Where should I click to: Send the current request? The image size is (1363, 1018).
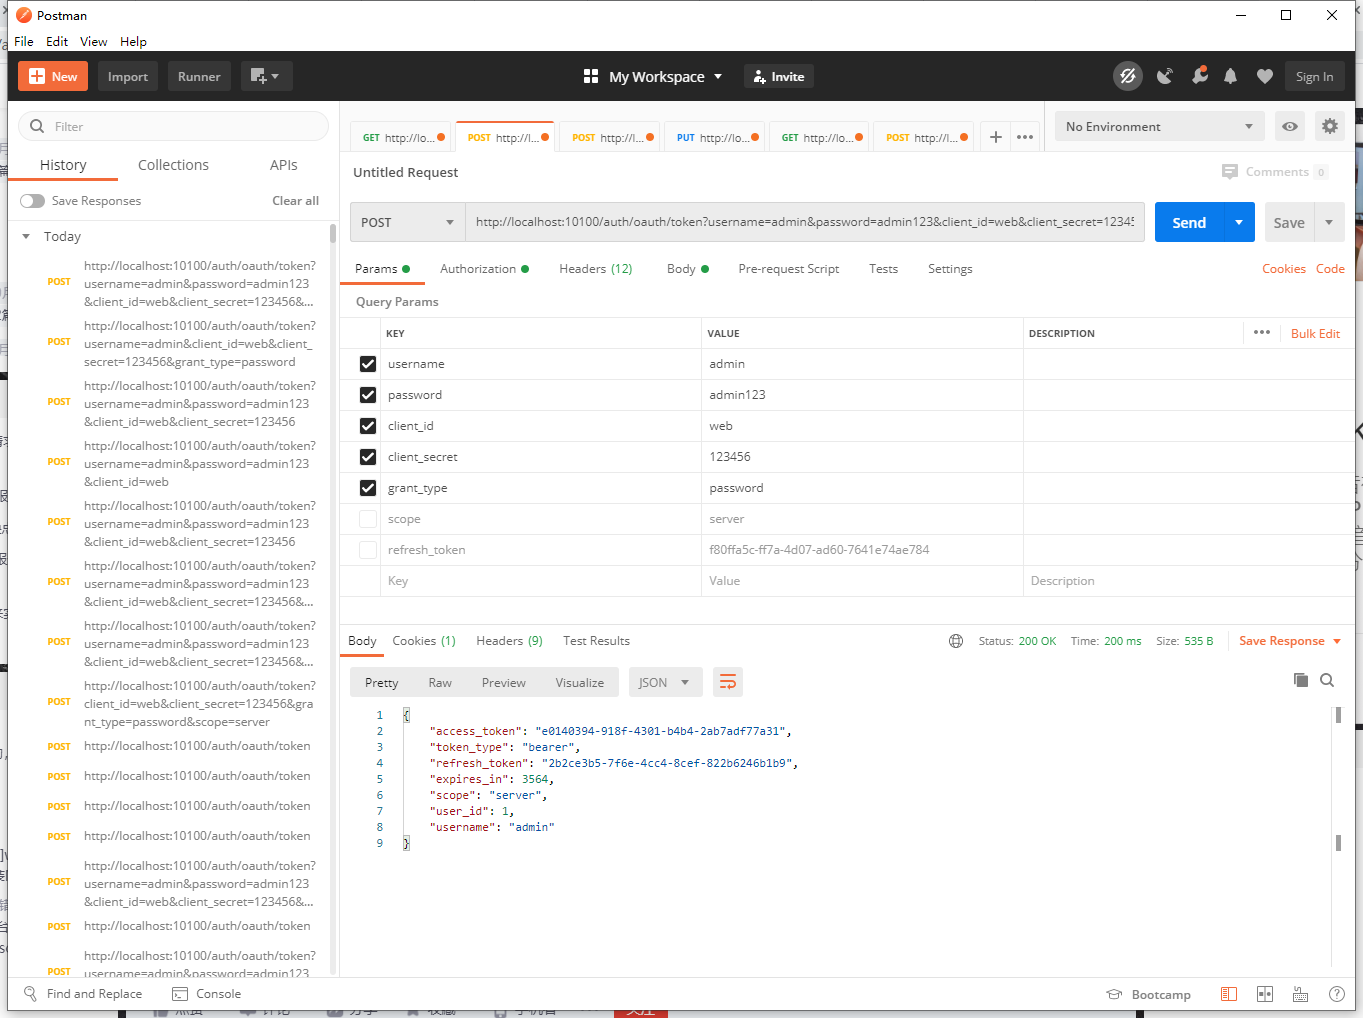click(1189, 222)
